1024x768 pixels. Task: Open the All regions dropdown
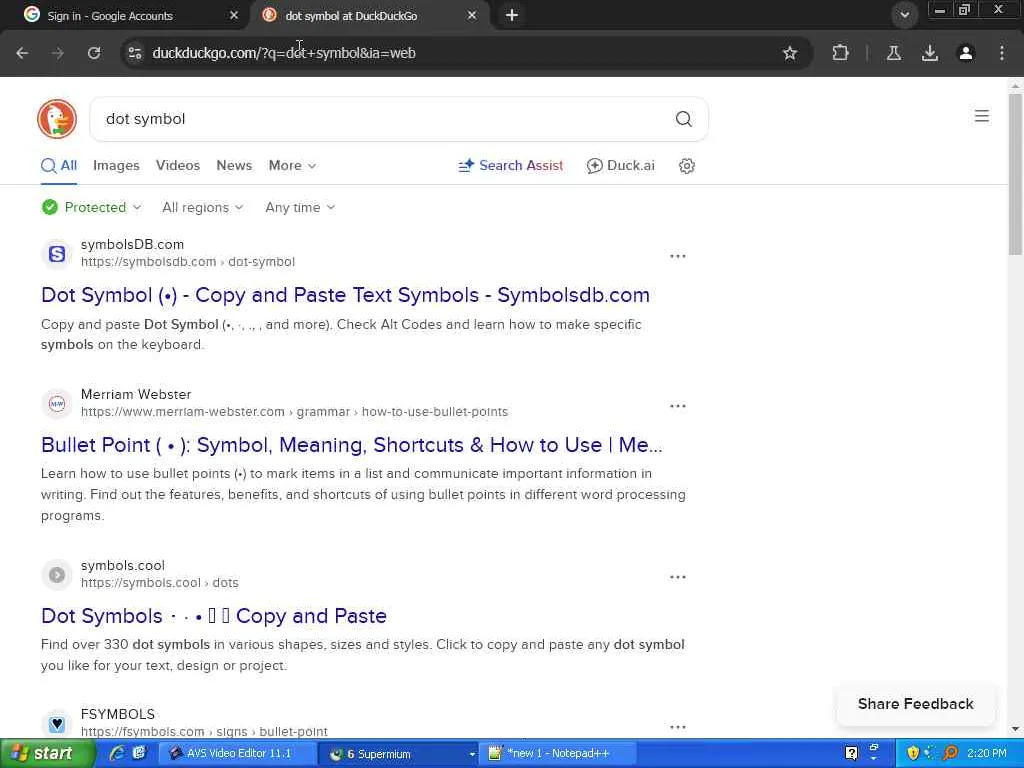click(202, 208)
